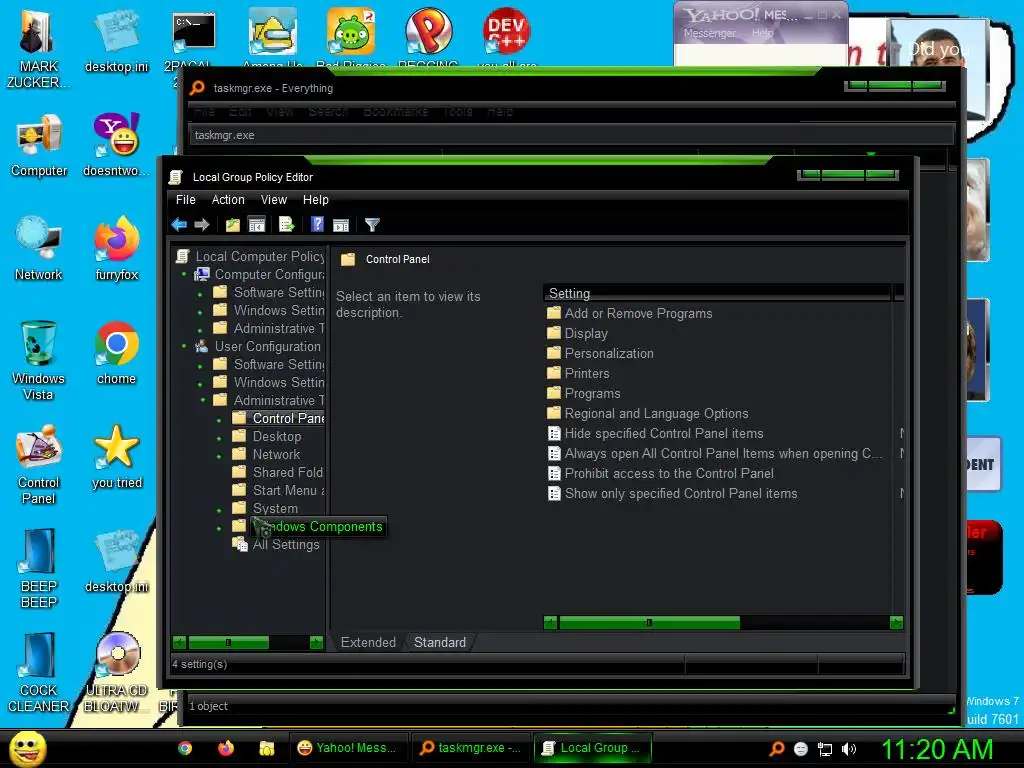This screenshot has width=1024, height=768.
Task: Collapse User Configuration Administrative Templates node
Action: (202, 400)
